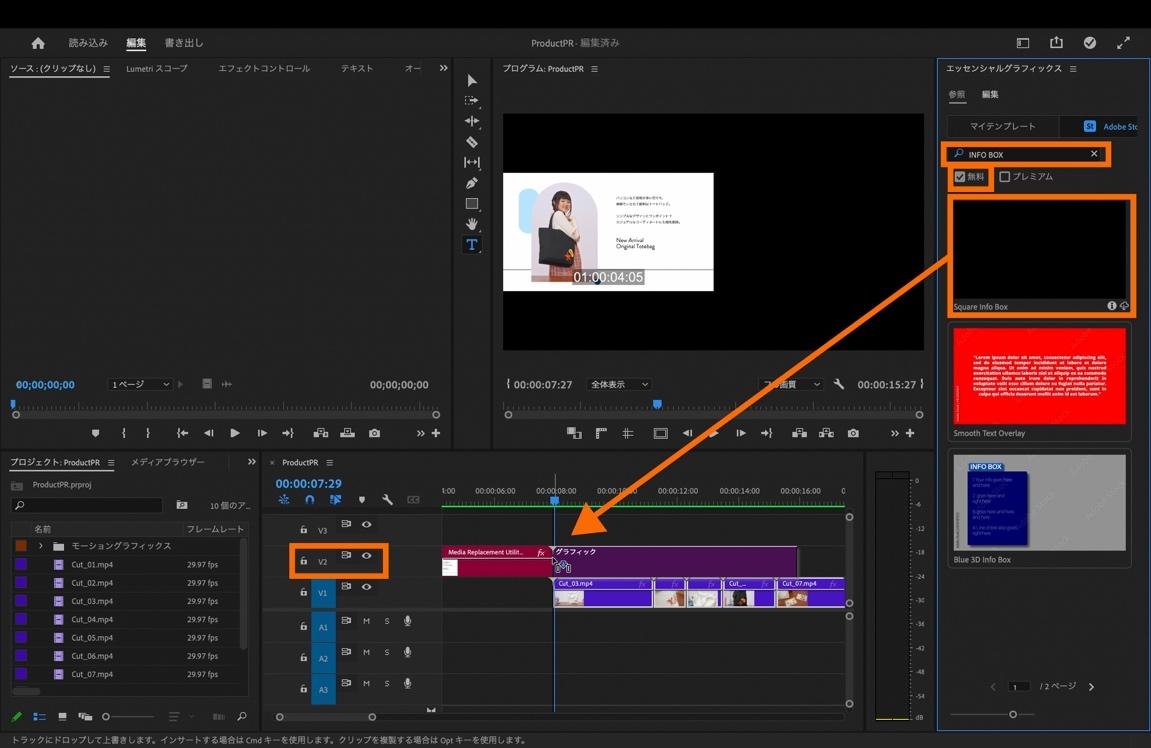Toggle V2 track eye visibility

(x=367, y=556)
